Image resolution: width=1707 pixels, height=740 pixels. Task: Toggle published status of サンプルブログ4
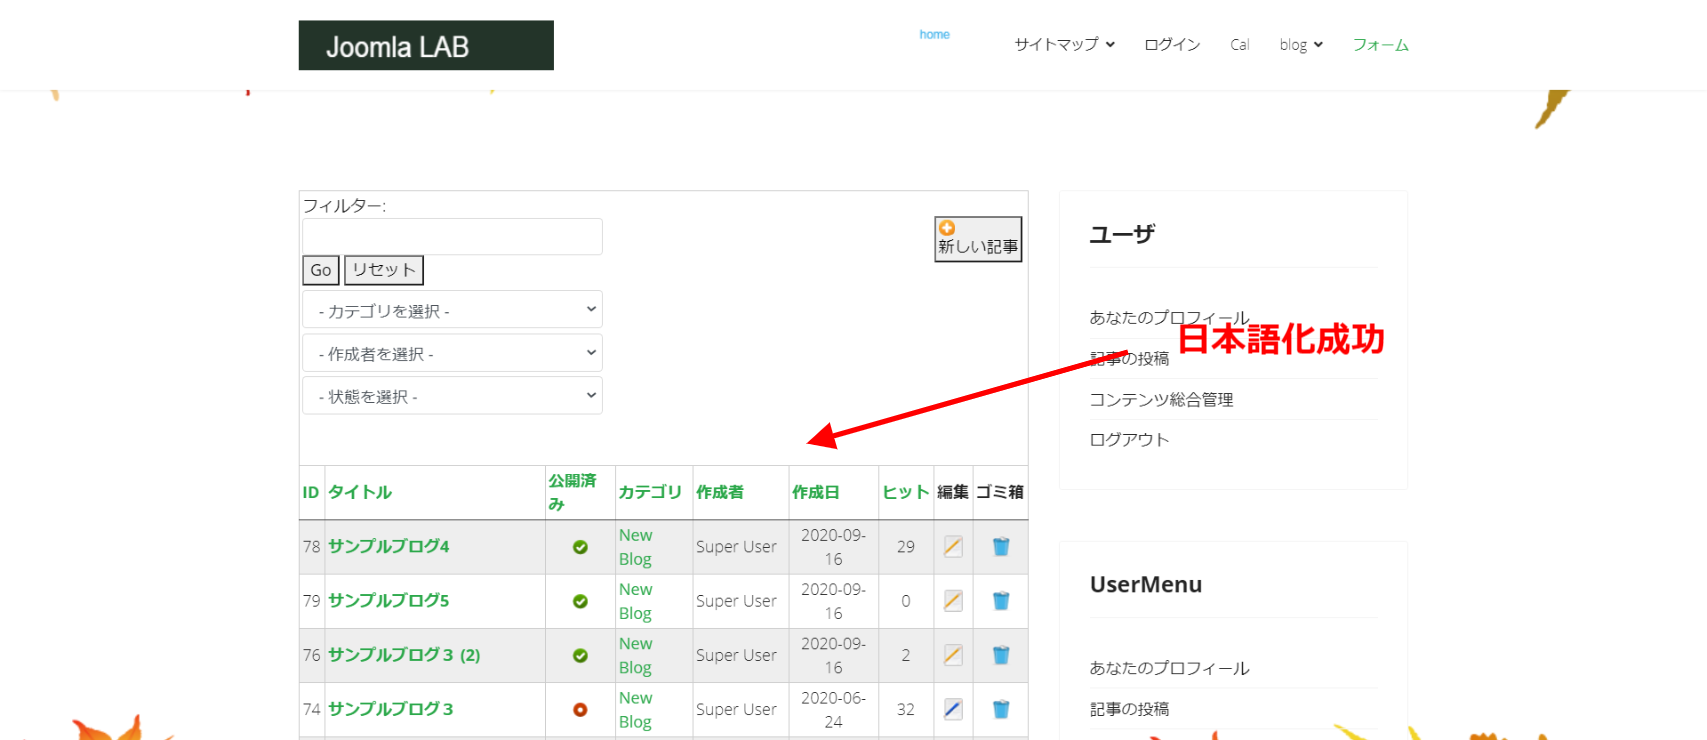(x=580, y=547)
